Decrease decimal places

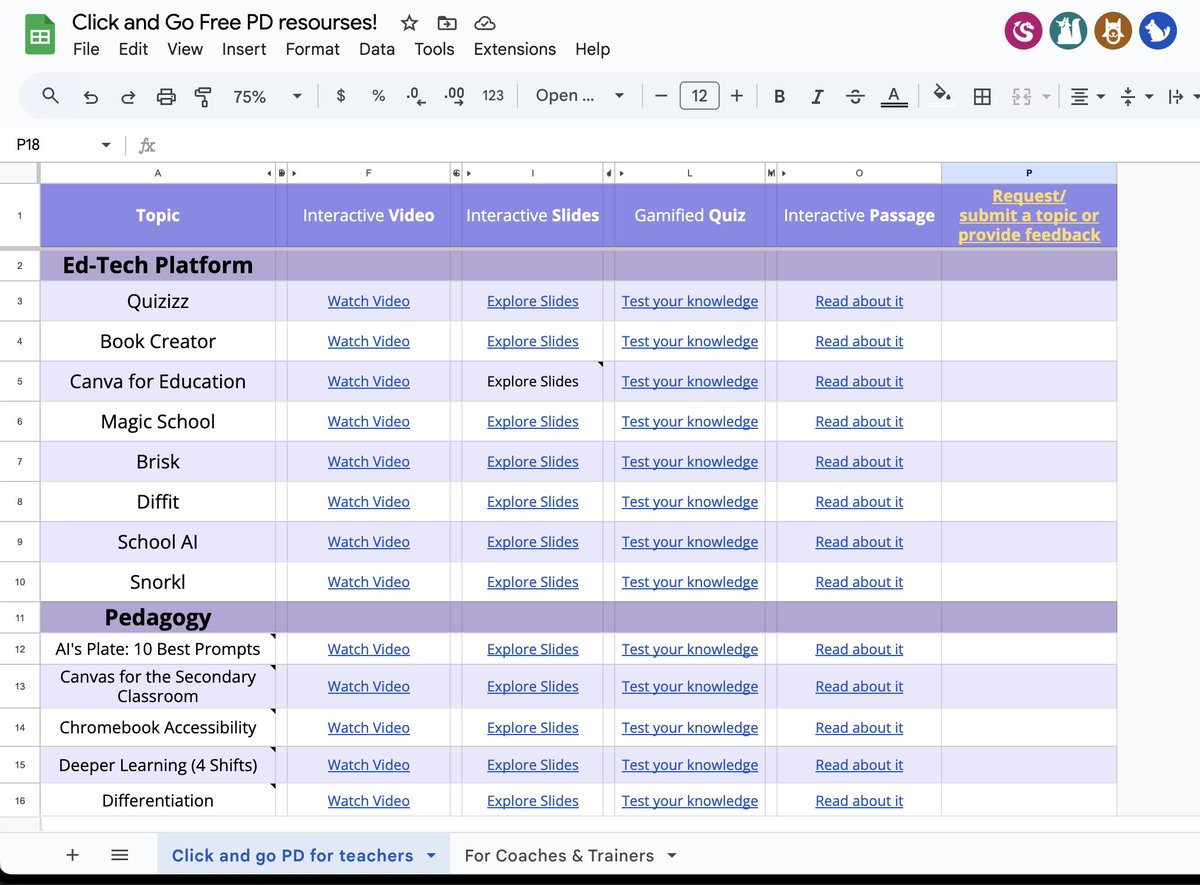(x=416, y=96)
